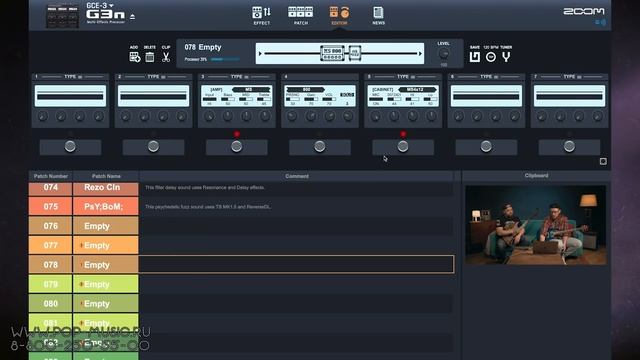The height and width of the screenshot is (360, 640).
Task: Click the Clipboard panel header
Action: (x=536, y=176)
